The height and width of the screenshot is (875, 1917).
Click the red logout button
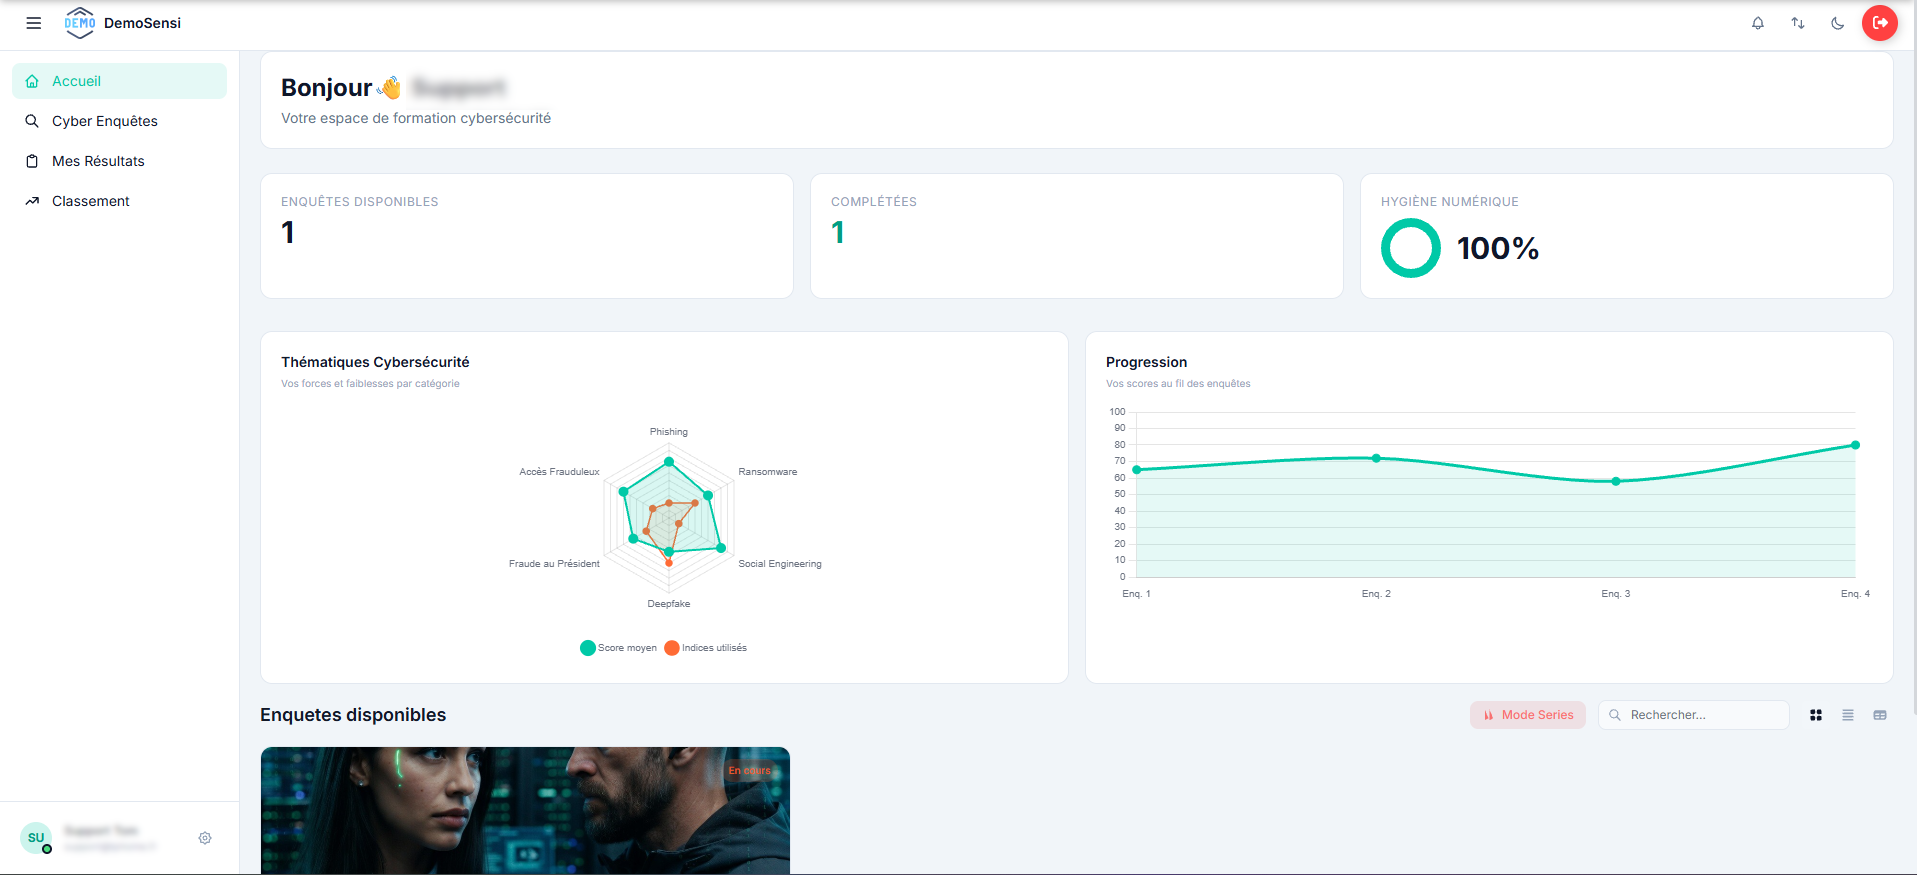coord(1880,23)
